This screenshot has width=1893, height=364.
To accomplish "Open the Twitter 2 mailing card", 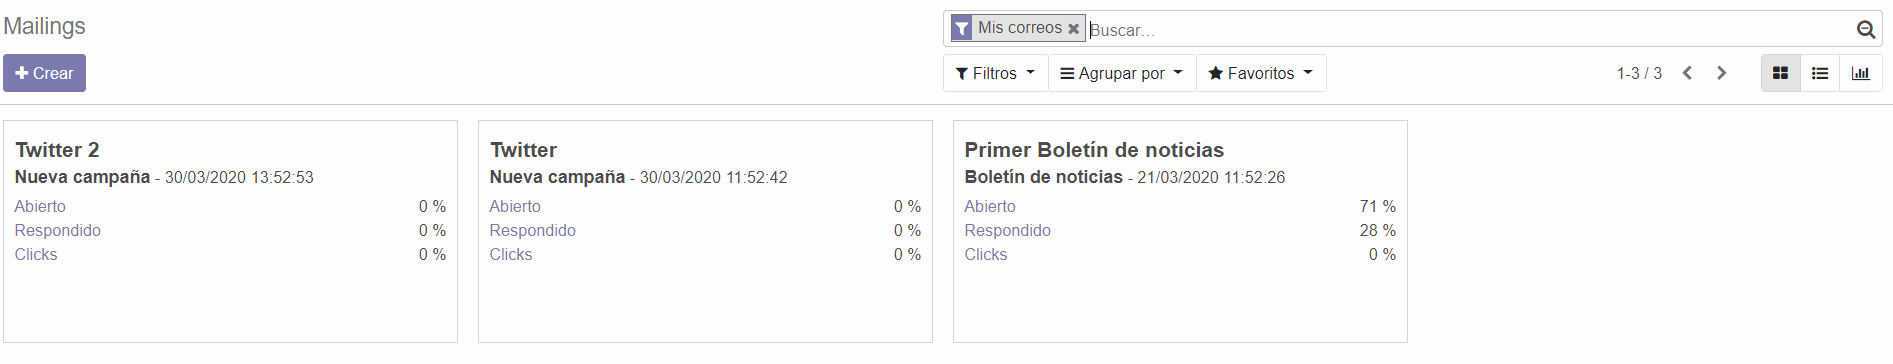I will click(230, 232).
